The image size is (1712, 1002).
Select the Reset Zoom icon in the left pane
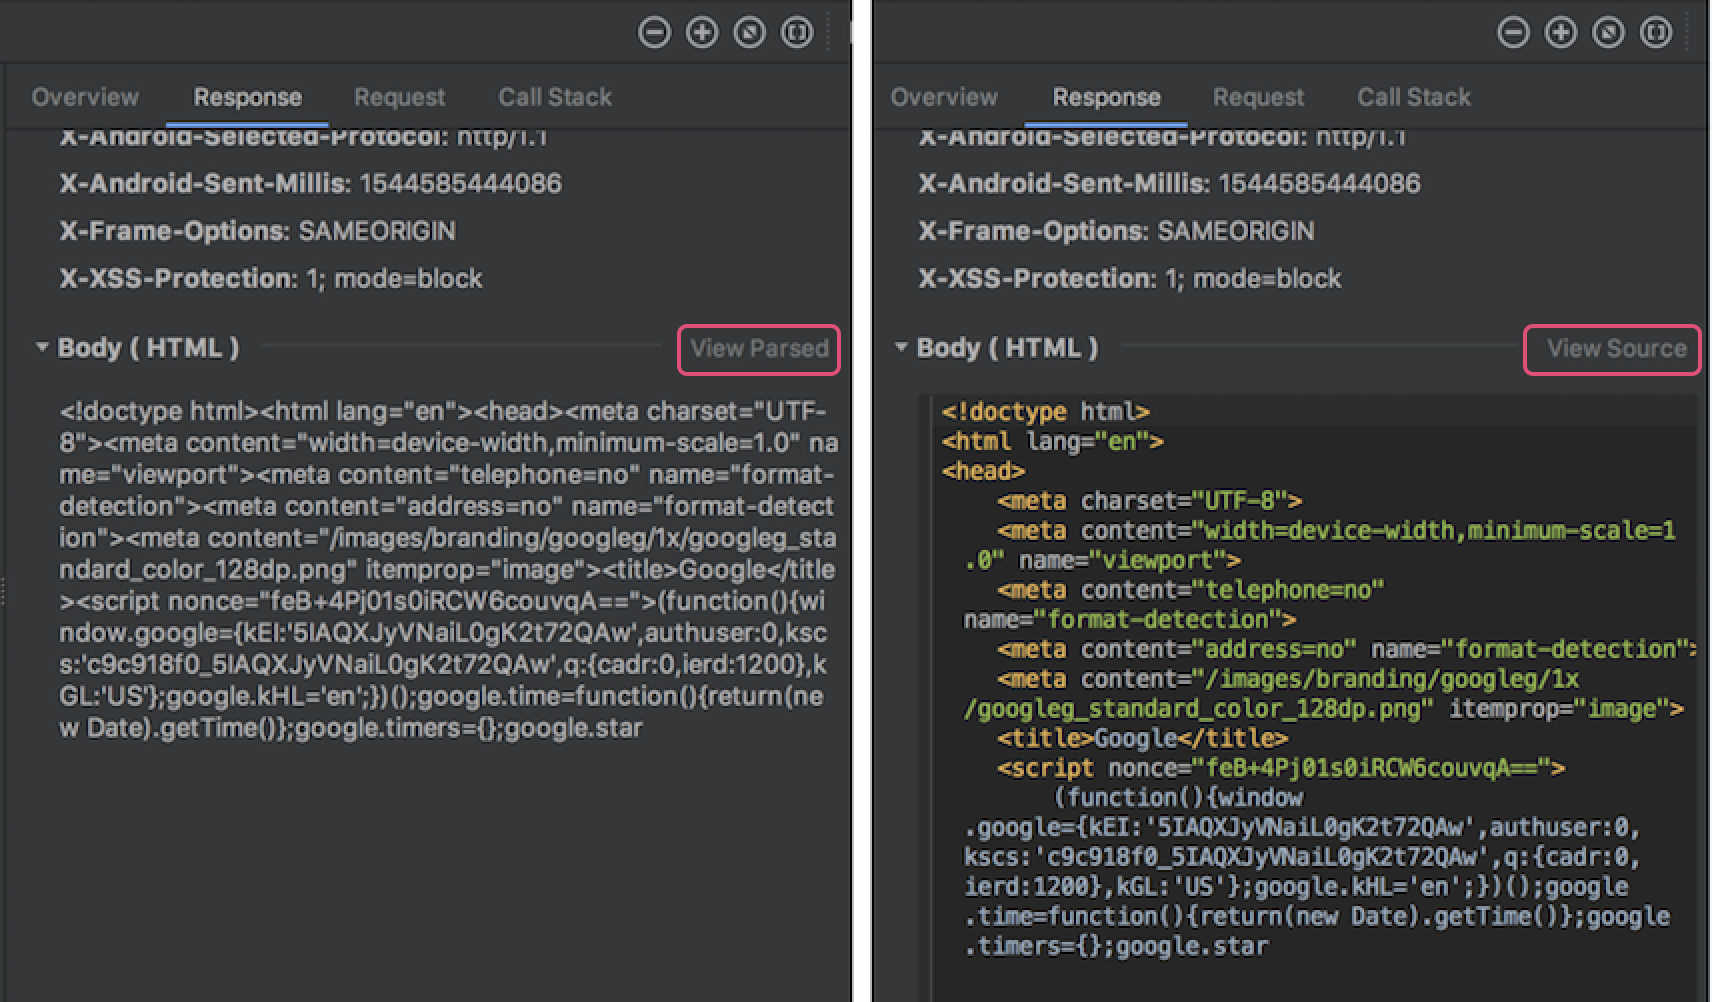[x=748, y=31]
